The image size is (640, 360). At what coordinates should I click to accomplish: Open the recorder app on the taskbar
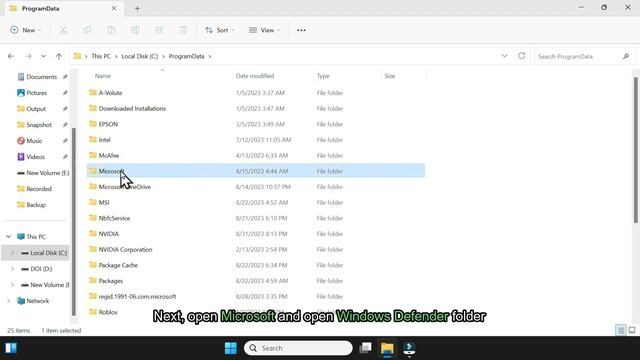409,348
